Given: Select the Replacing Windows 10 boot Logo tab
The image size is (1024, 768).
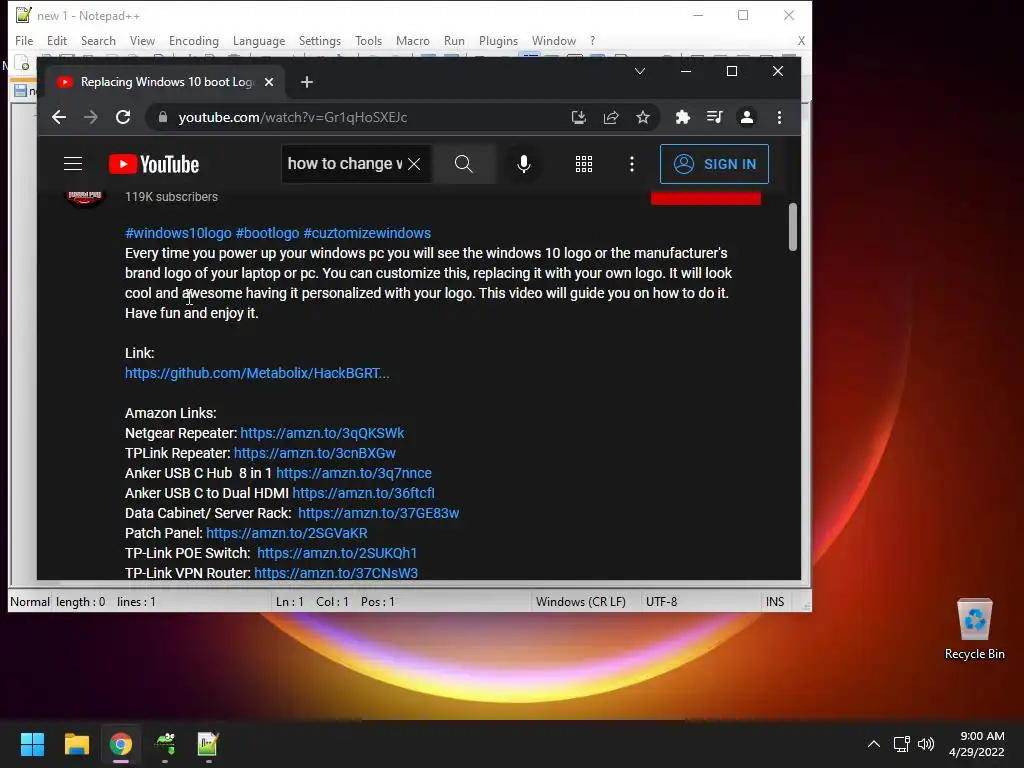Looking at the screenshot, I should pyautogui.click(x=167, y=82).
